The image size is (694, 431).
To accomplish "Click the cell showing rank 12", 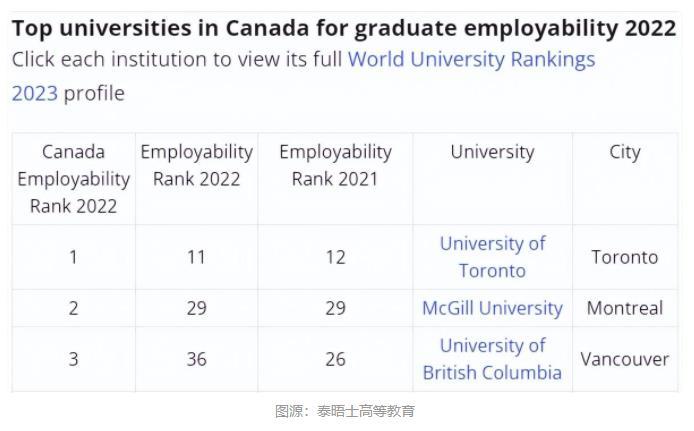I will (x=335, y=257).
